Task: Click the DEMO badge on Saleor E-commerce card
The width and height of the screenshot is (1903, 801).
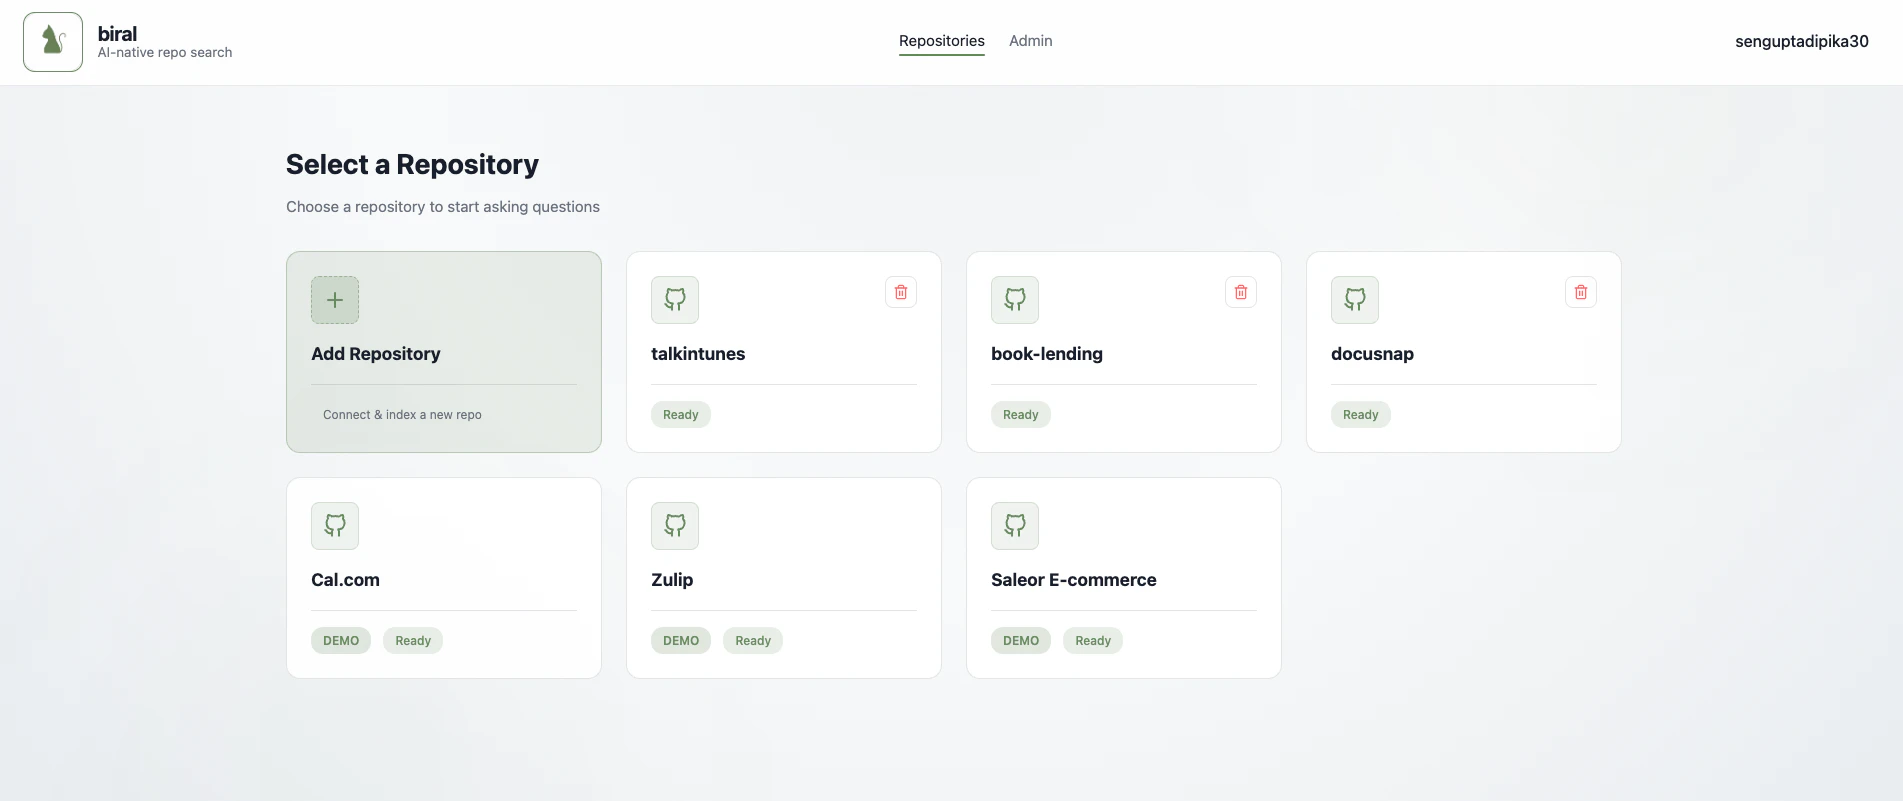Action: pos(1021,641)
